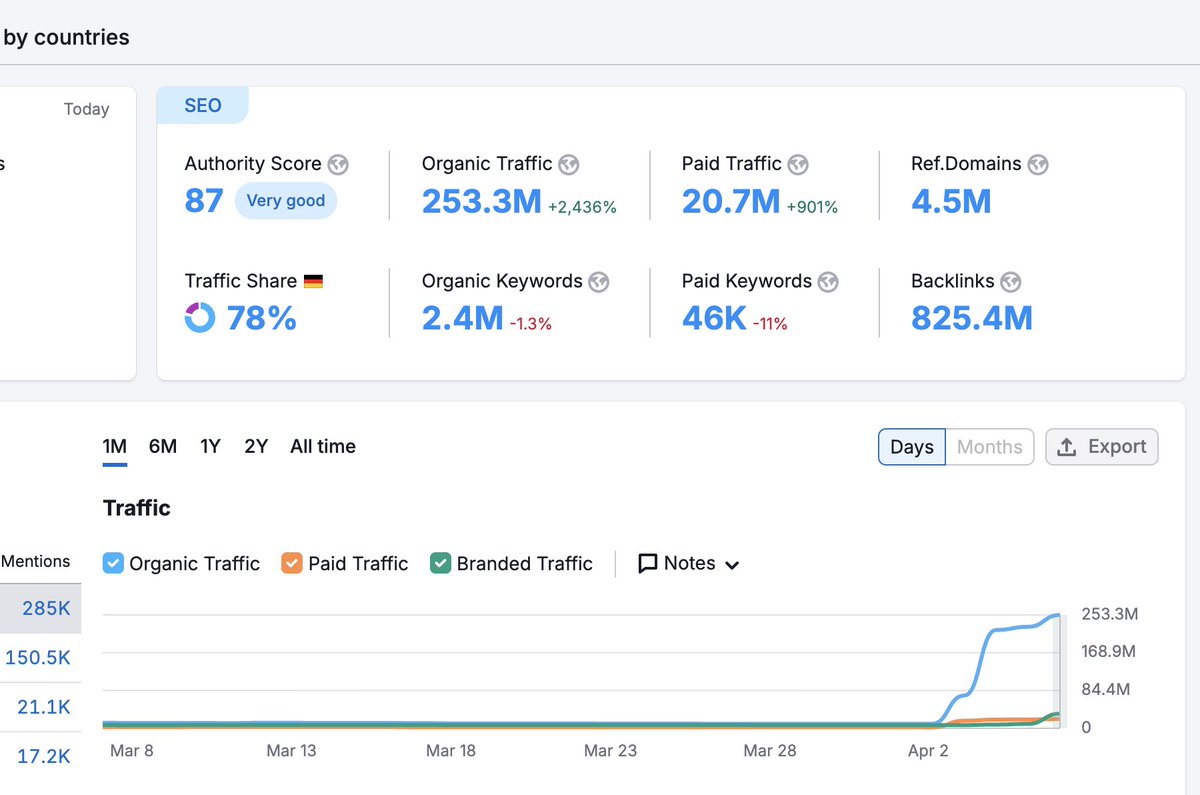Toggle off Branded Traffic

tap(439, 563)
